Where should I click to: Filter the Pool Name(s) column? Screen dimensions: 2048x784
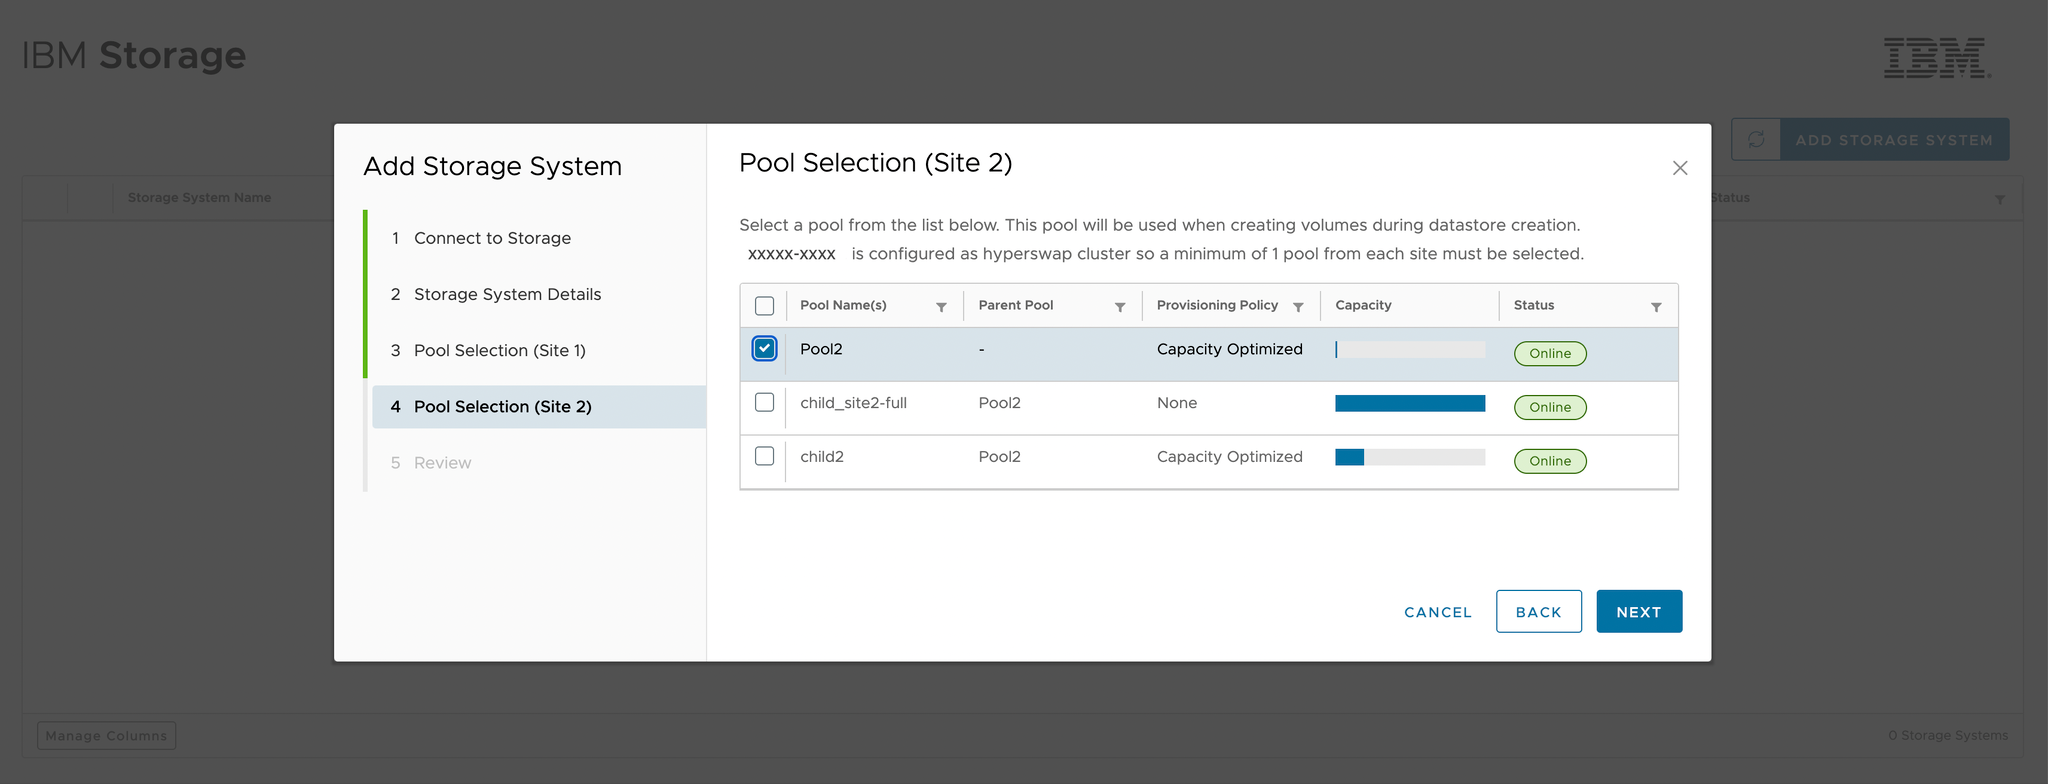[x=941, y=307]
